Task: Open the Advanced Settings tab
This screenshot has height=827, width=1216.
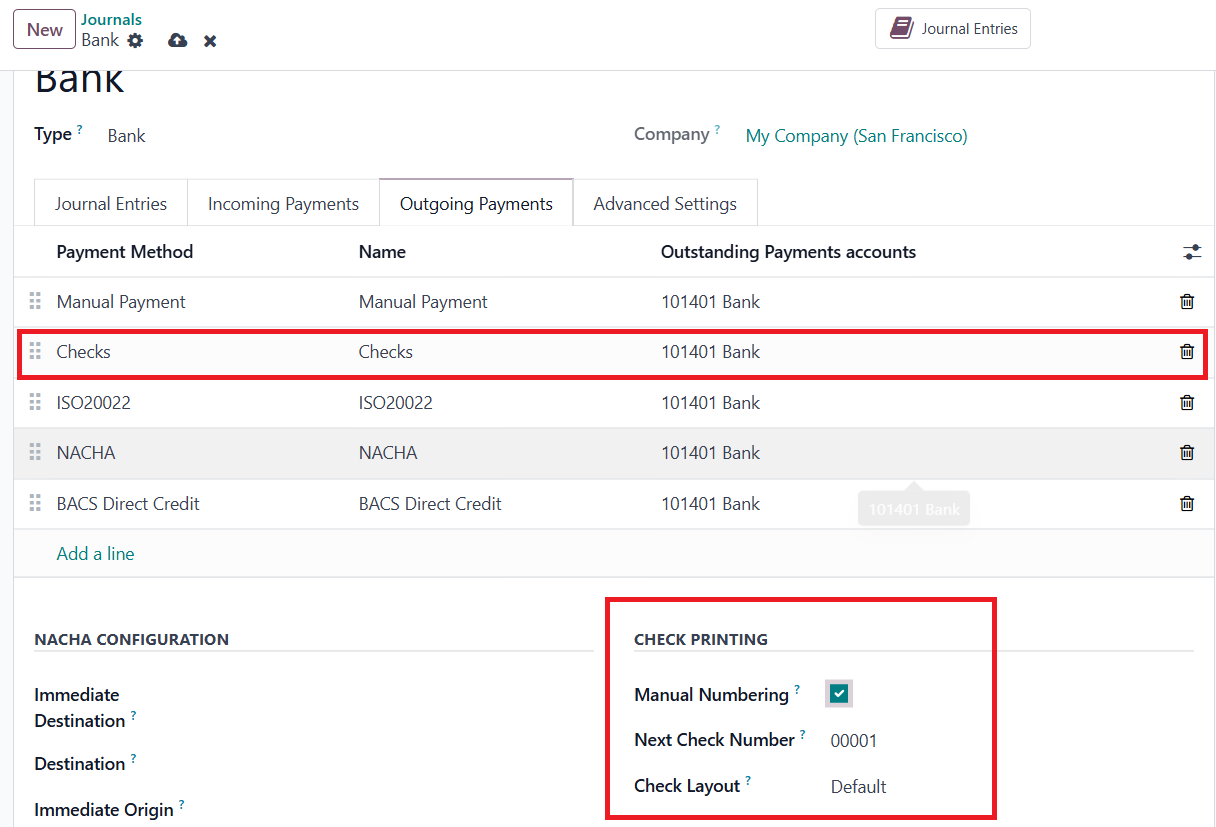Action: pyautogui.click(x=665, y=204)
